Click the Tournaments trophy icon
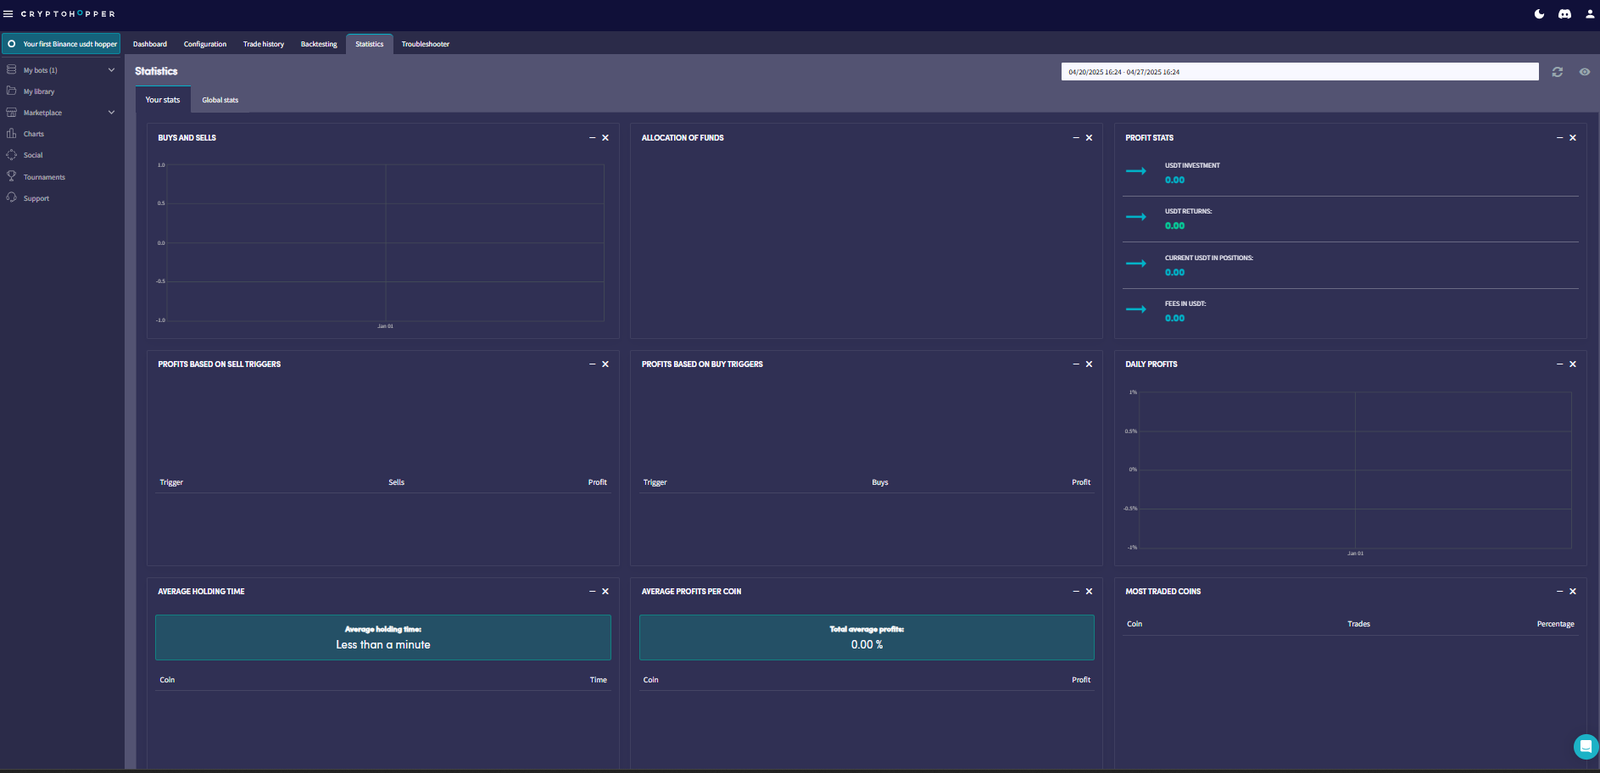 [x=11, y=176]
